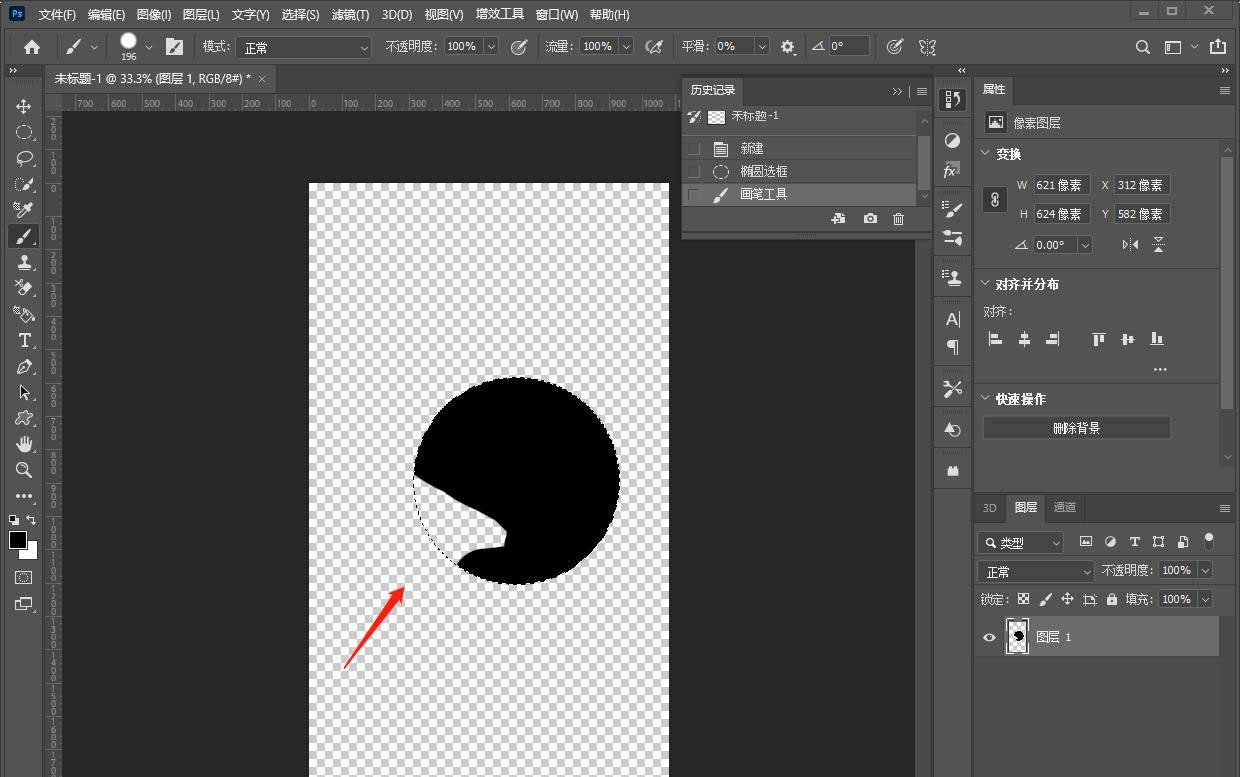Open the brush settings panel toggle icon
Screen dimensions: 1240x777
tap(174, 46)
